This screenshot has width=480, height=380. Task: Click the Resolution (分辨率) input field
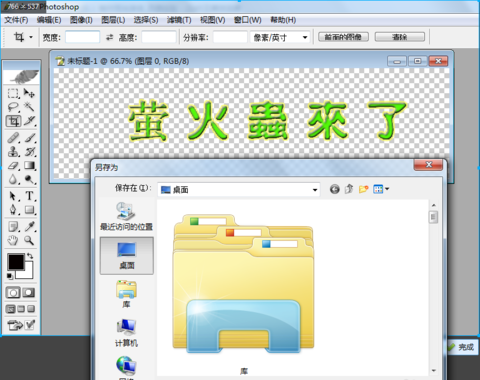(230, 37)
